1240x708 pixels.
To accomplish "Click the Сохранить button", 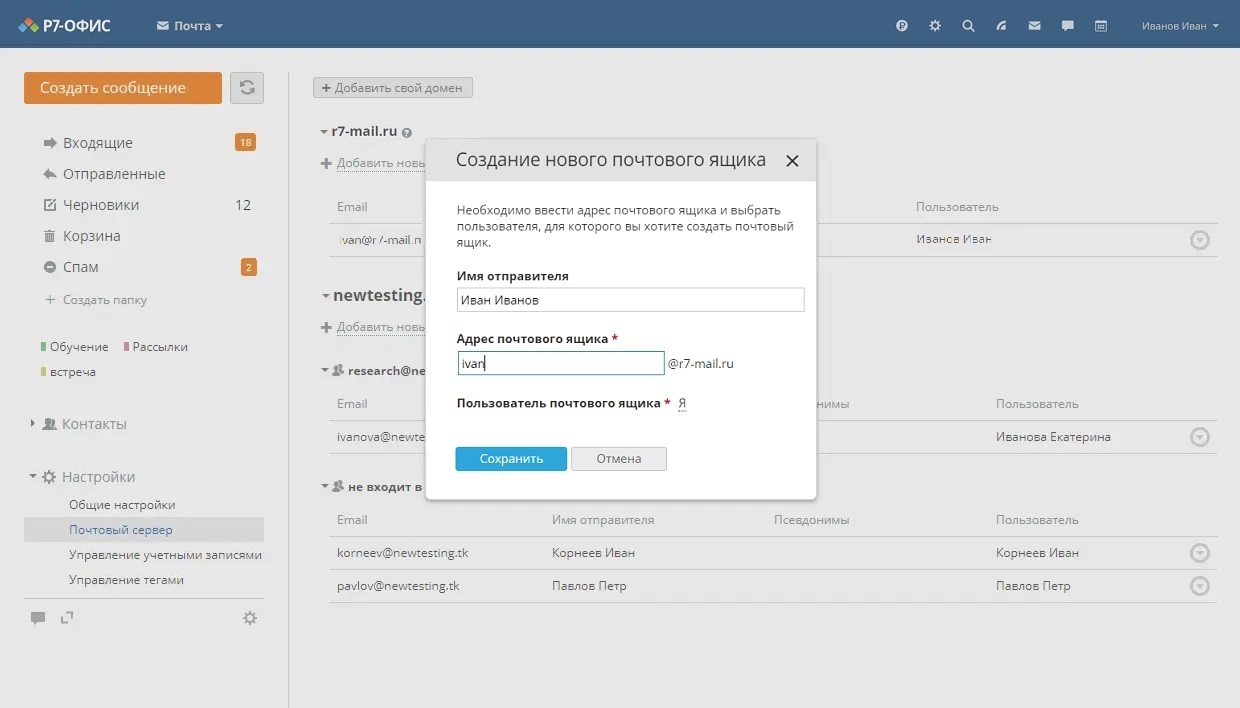I will point(511,459).
